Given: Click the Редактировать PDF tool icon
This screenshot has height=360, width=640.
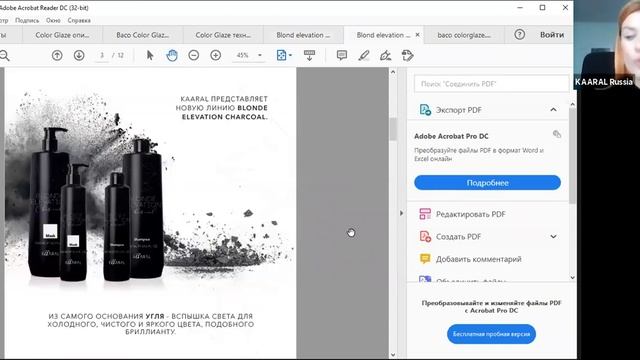Looking at the screenshot, I should coord(425,214).
